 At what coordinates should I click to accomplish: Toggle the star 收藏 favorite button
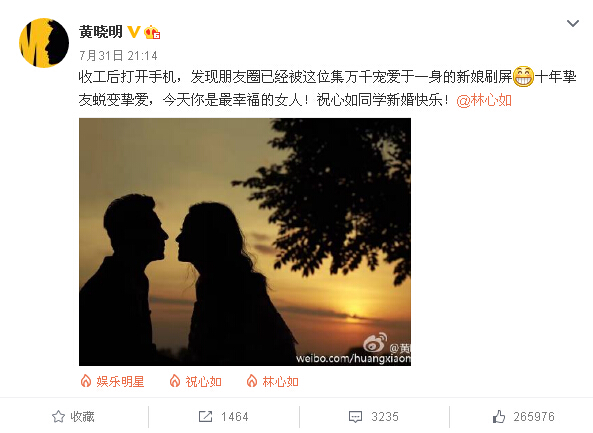click(73, 416)
